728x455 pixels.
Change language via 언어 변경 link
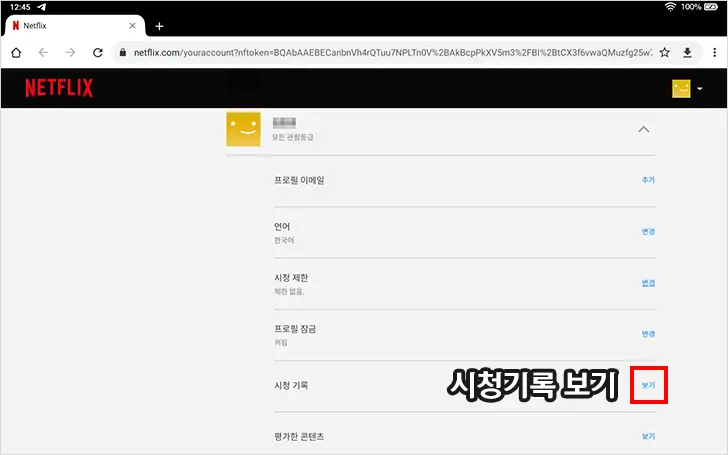(x=648, y=232)
